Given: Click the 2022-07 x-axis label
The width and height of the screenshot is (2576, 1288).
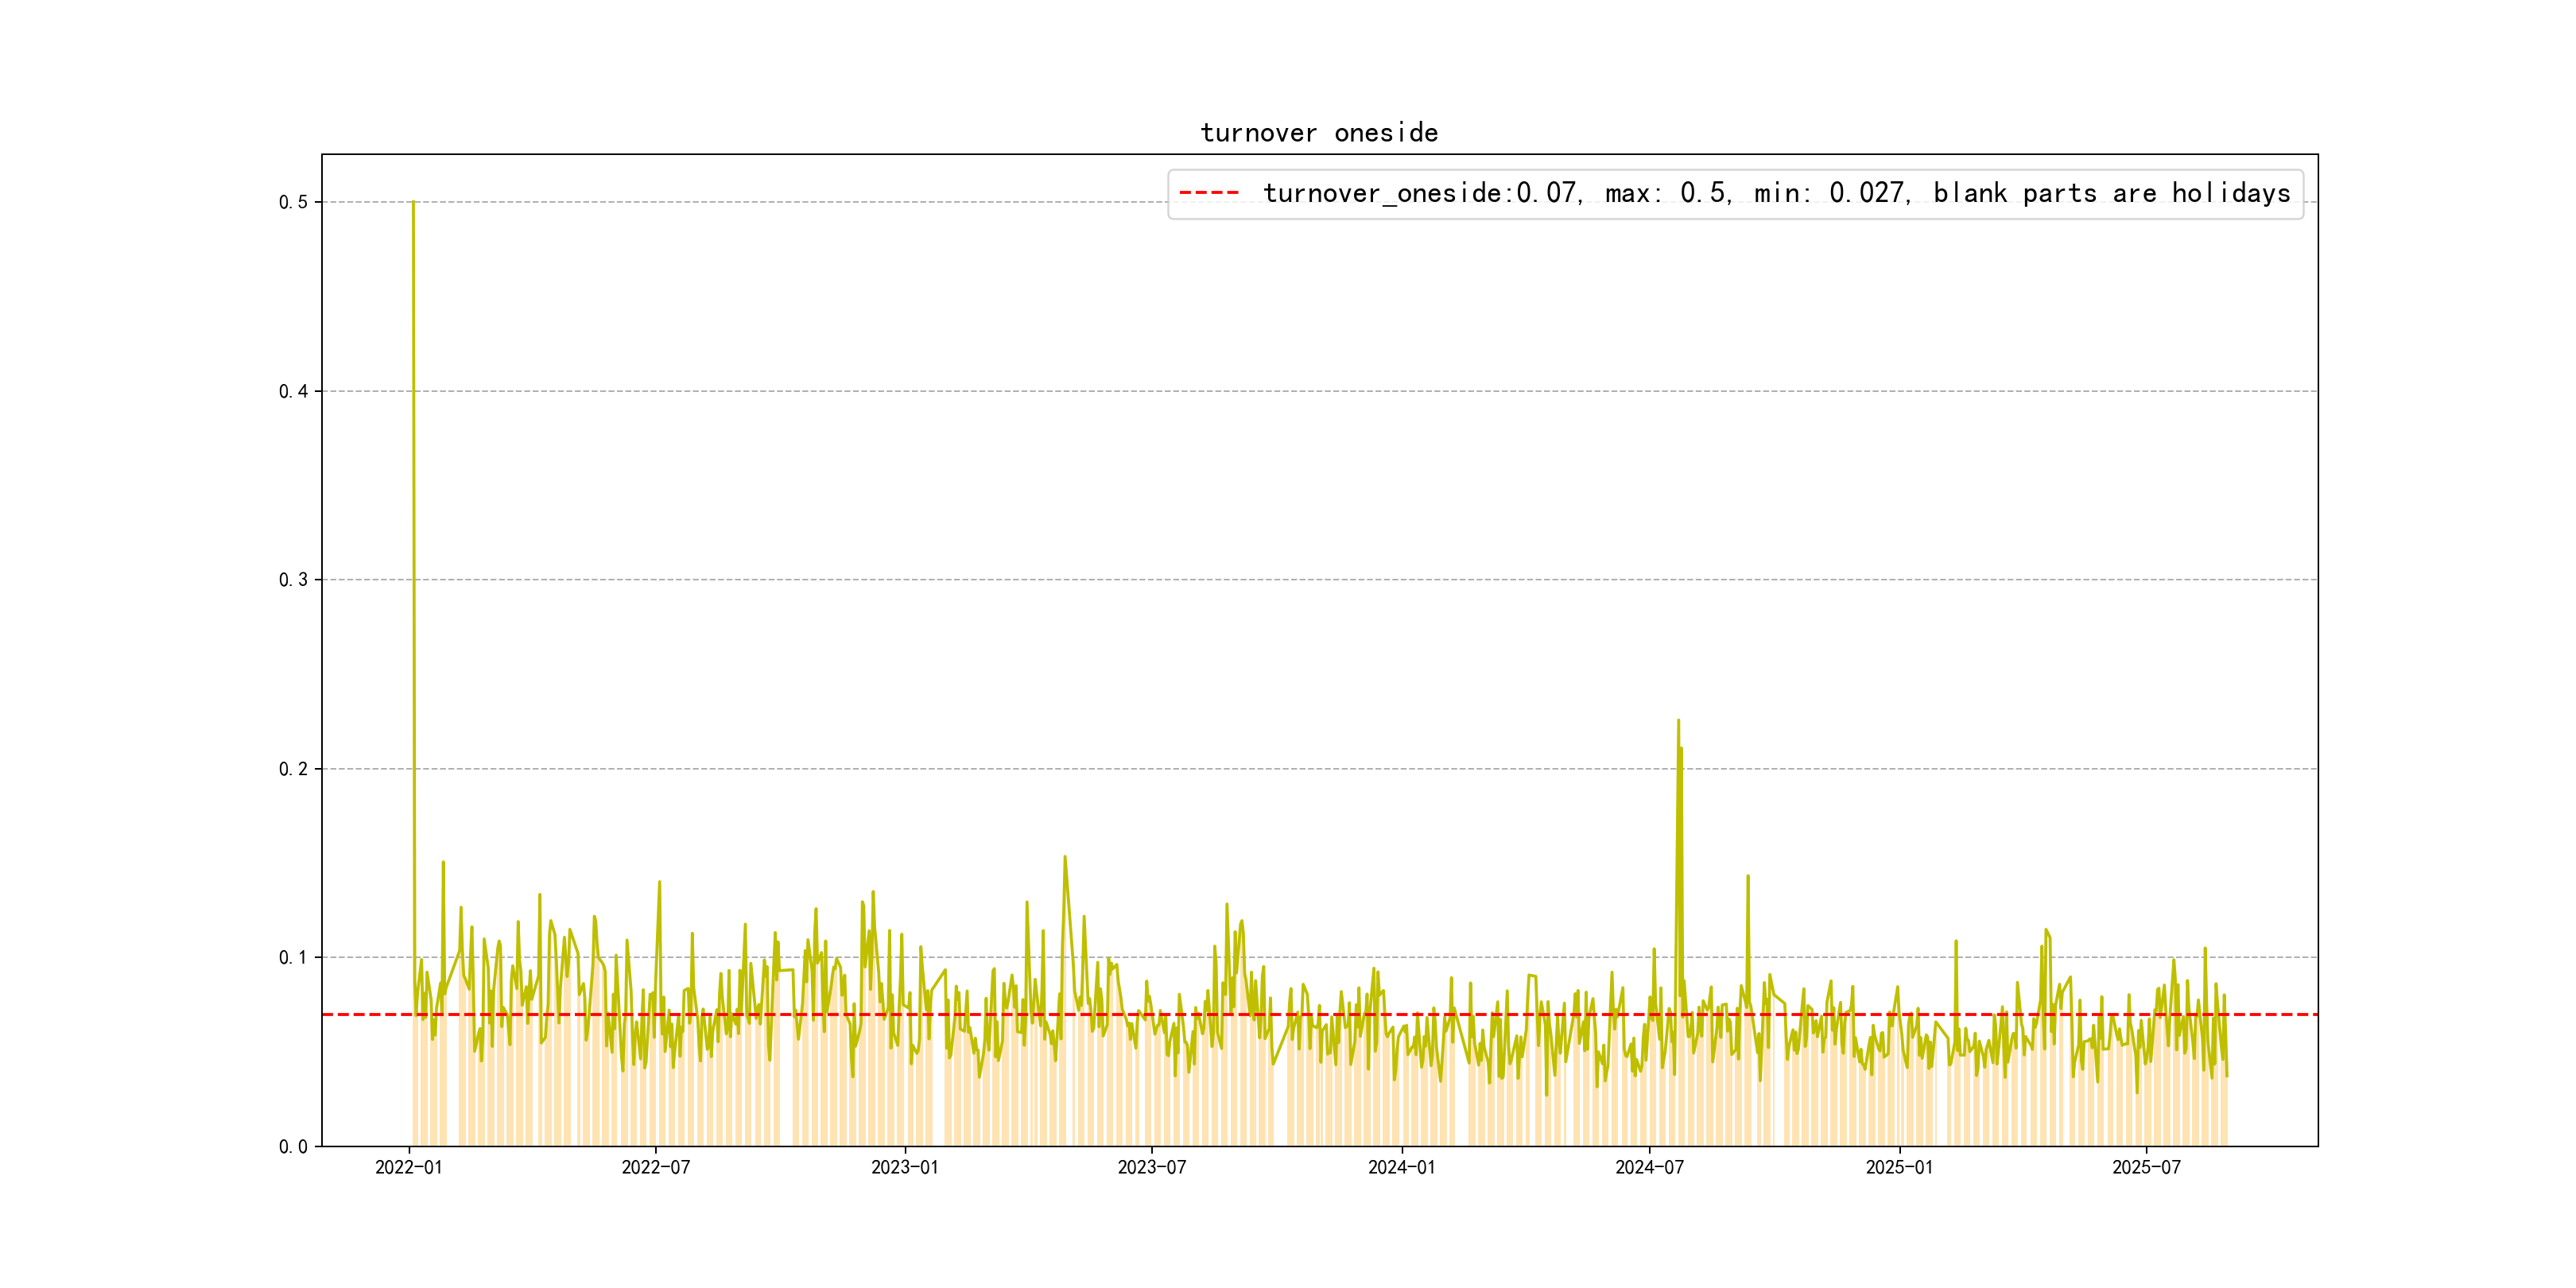Looking at the screenshot, I should click(x=656, y=1167).
